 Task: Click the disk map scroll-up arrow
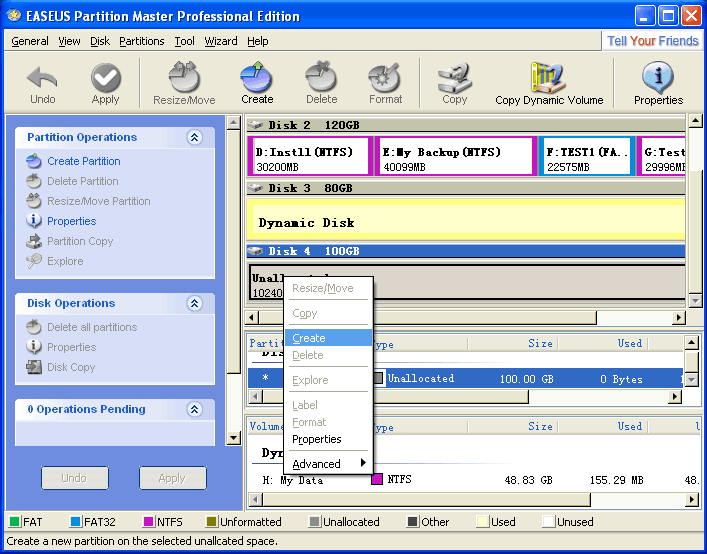click(695, 121)
